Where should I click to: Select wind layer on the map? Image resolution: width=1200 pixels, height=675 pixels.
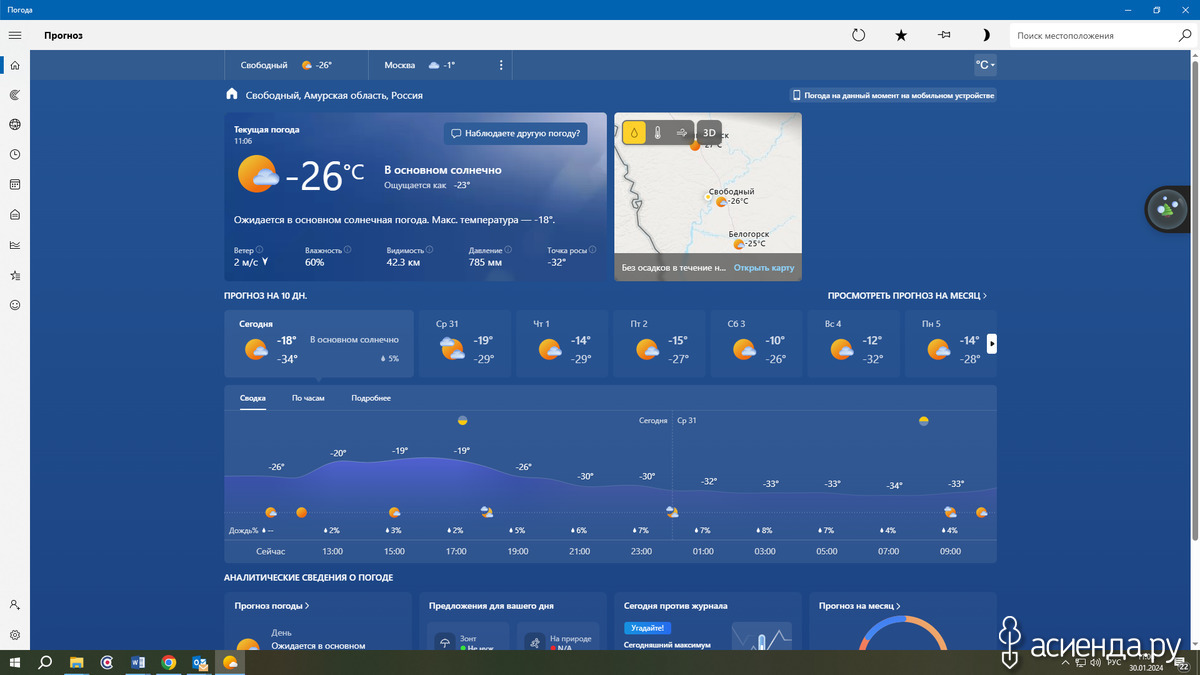tap(682, 132)
